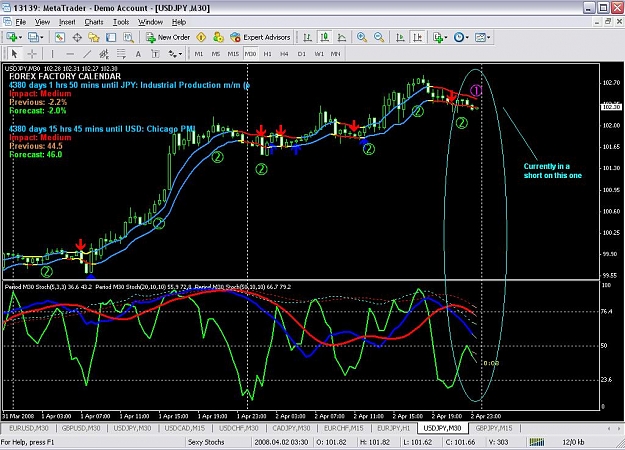Switch to MN monthly timeframe
The height and width of the screenshot is (450, 625).
(x=336, y=54)
